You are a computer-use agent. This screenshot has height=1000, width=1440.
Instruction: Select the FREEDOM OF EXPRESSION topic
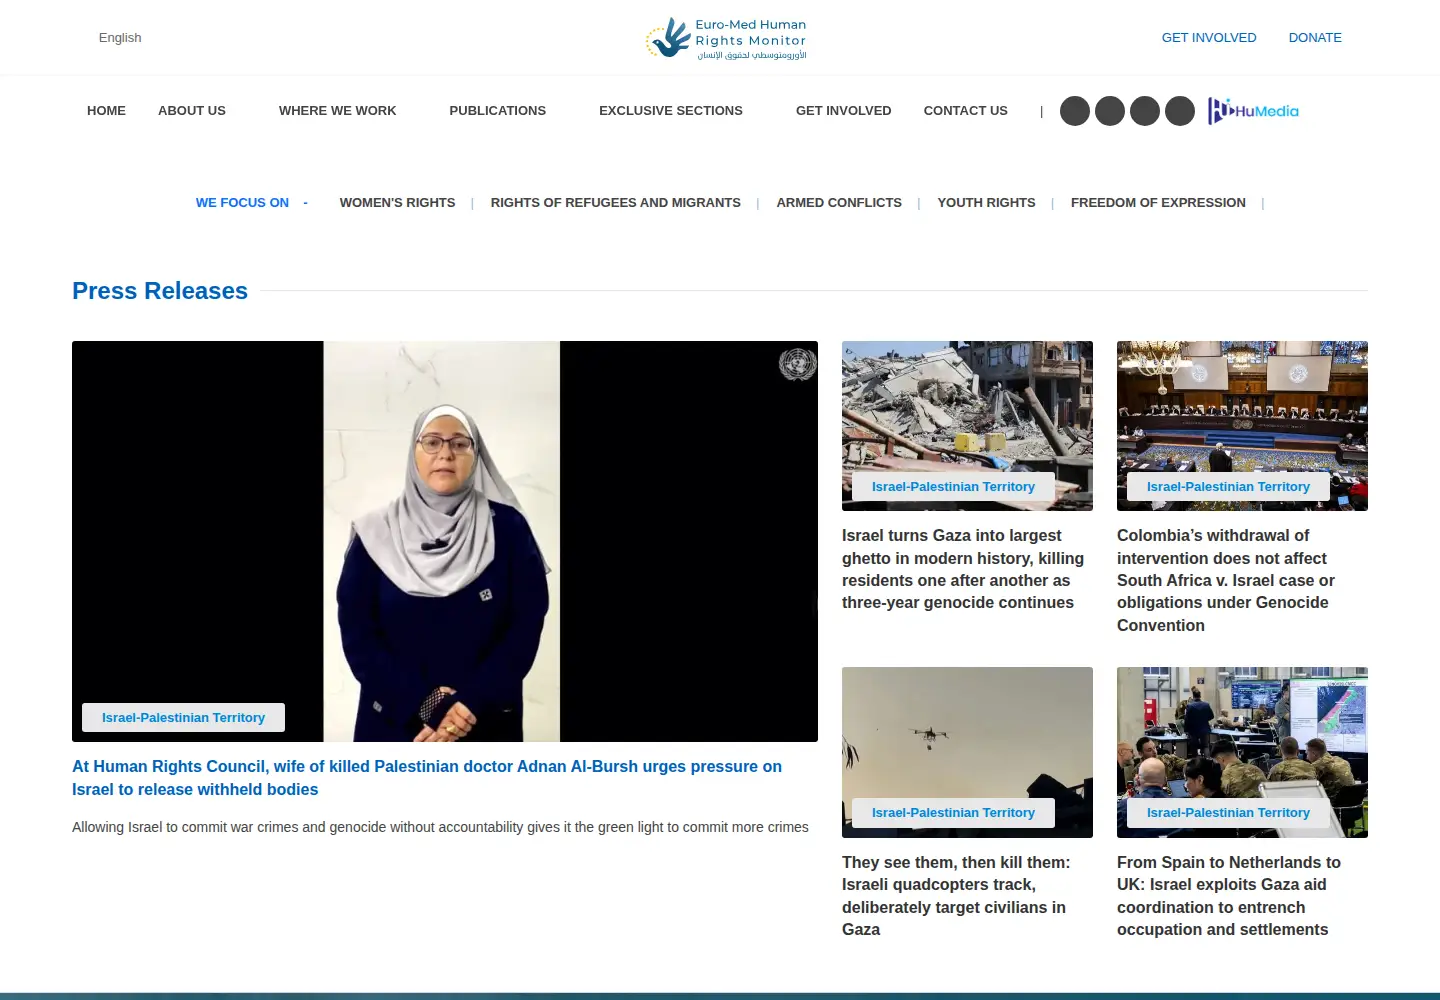pyautogui.click(x=1158, y=203)
